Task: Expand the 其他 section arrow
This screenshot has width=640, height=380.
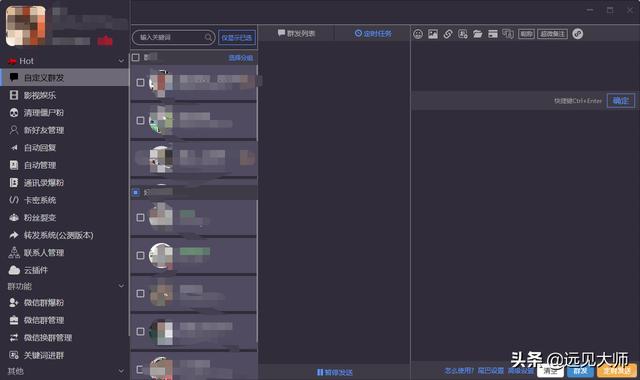Action: tap(121, 371)
